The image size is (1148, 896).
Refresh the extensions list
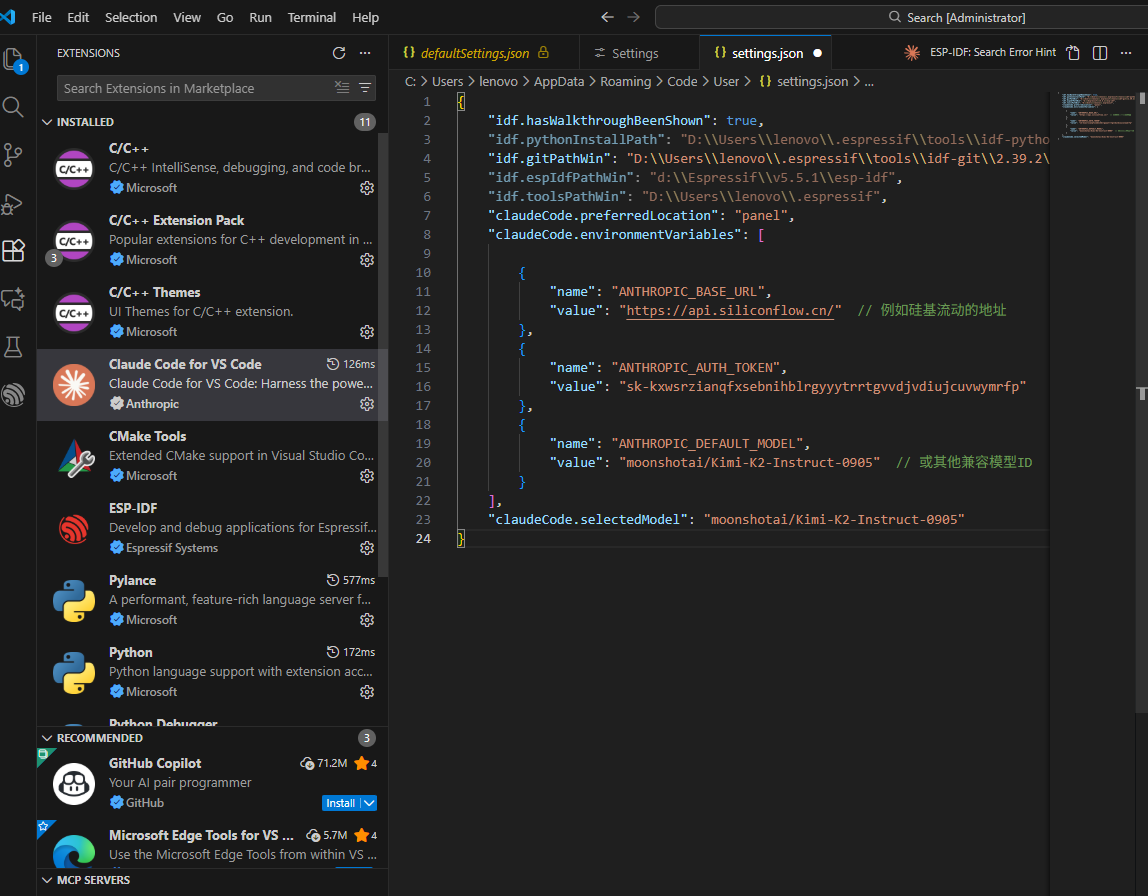tap(339, 53)
